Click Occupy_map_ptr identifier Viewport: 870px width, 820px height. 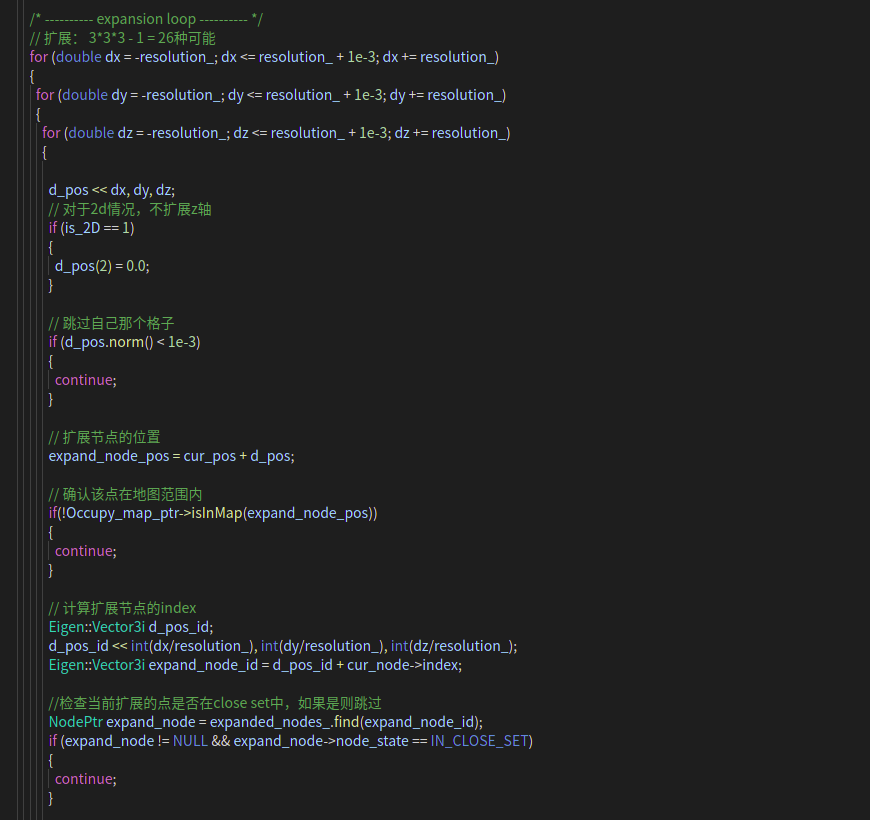[x=123, y=513]
